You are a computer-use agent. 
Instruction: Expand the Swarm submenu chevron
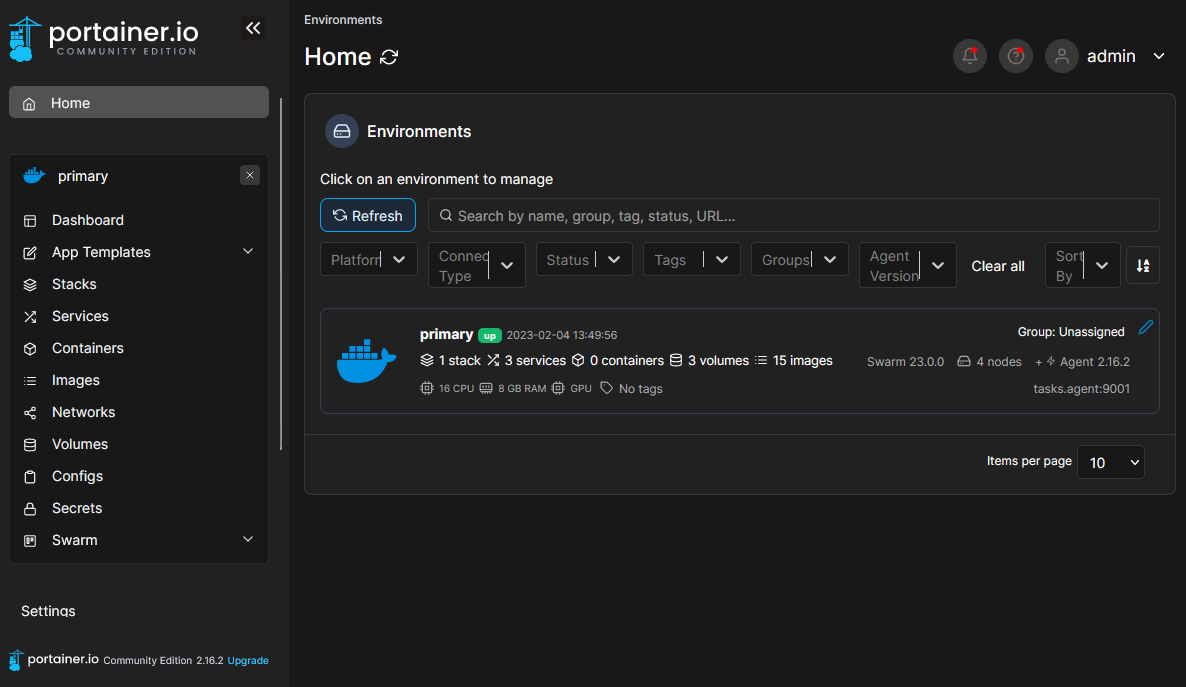[247, 539]
